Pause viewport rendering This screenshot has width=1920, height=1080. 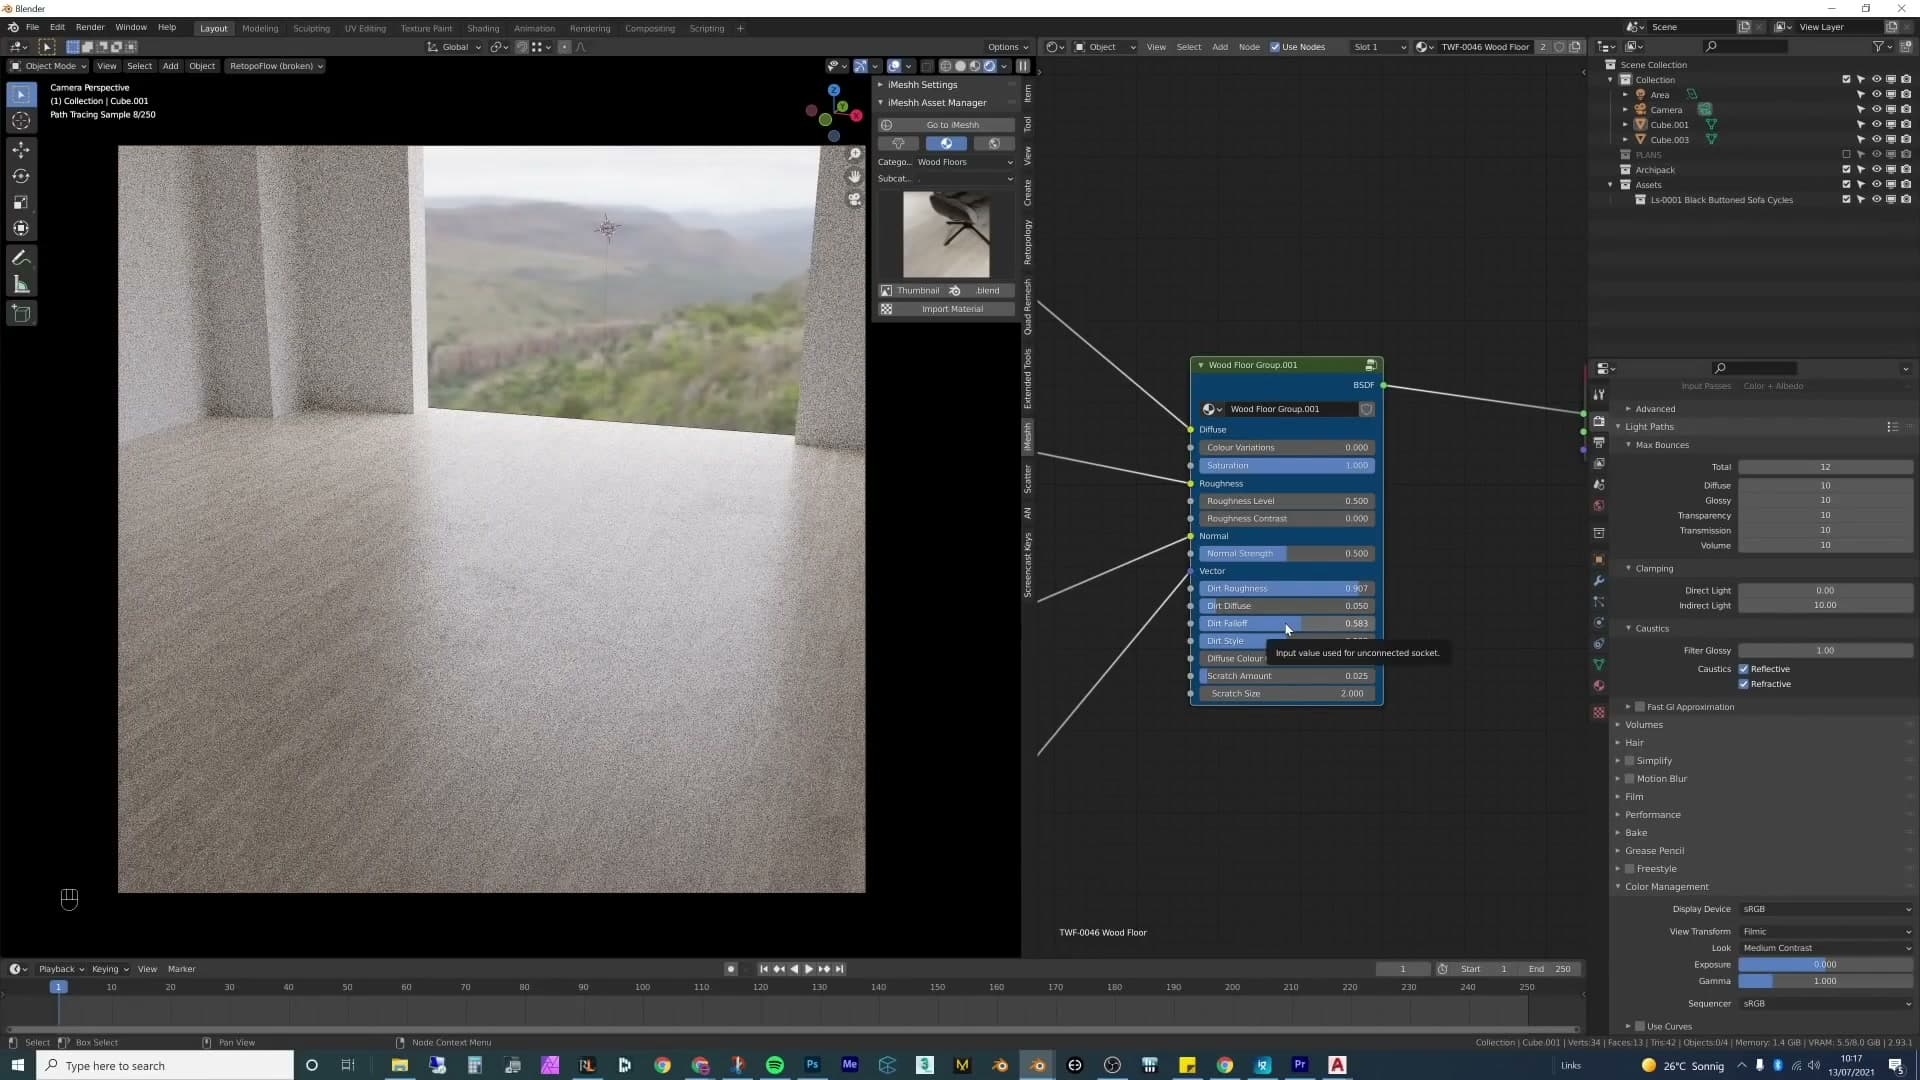(x=1023, y=66)
